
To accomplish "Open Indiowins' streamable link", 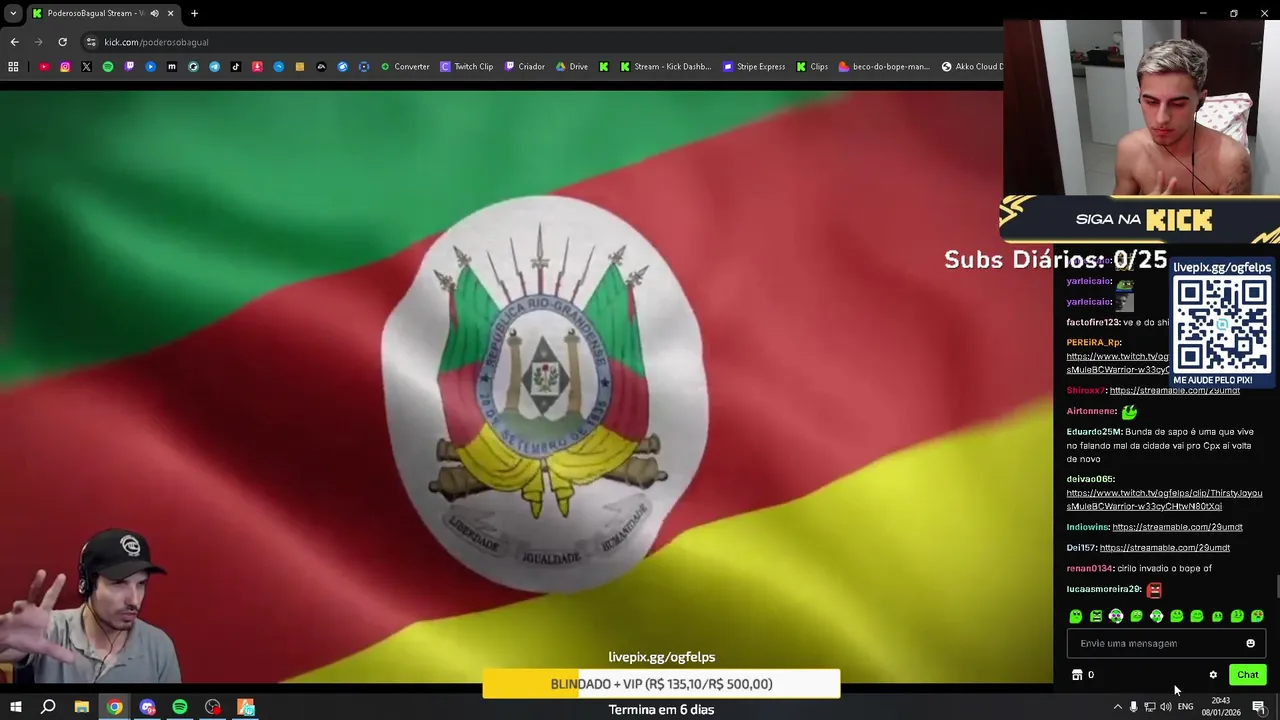I will click(x=1177, y=527).
